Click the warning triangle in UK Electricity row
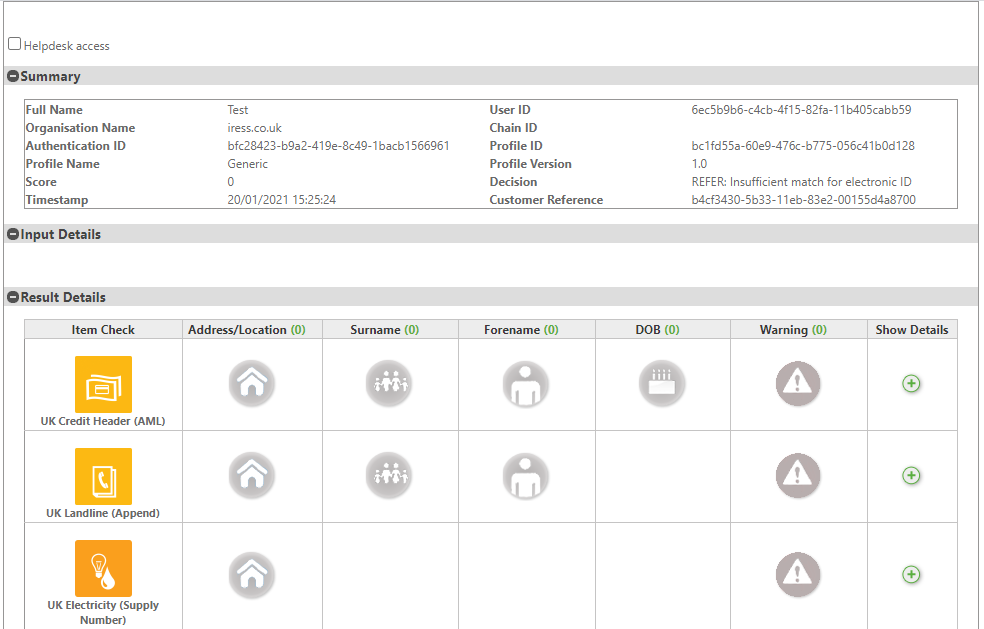 tap(798, 575)
